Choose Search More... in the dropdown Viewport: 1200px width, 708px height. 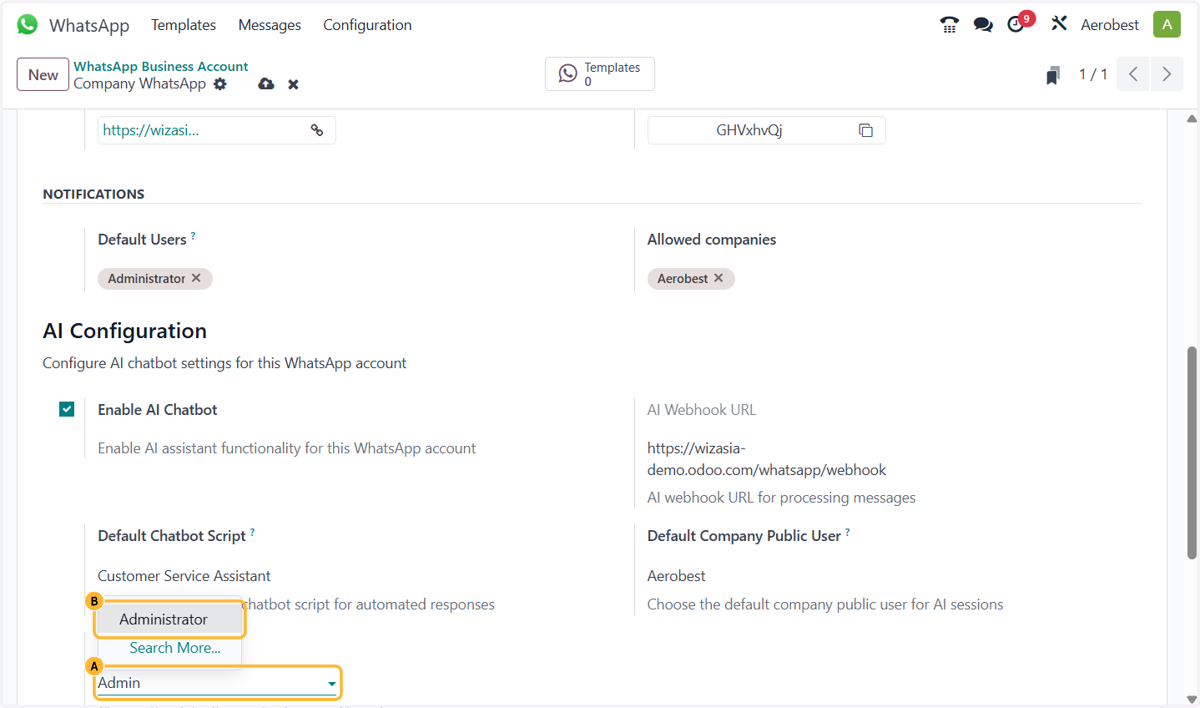(x=174, y=648)
